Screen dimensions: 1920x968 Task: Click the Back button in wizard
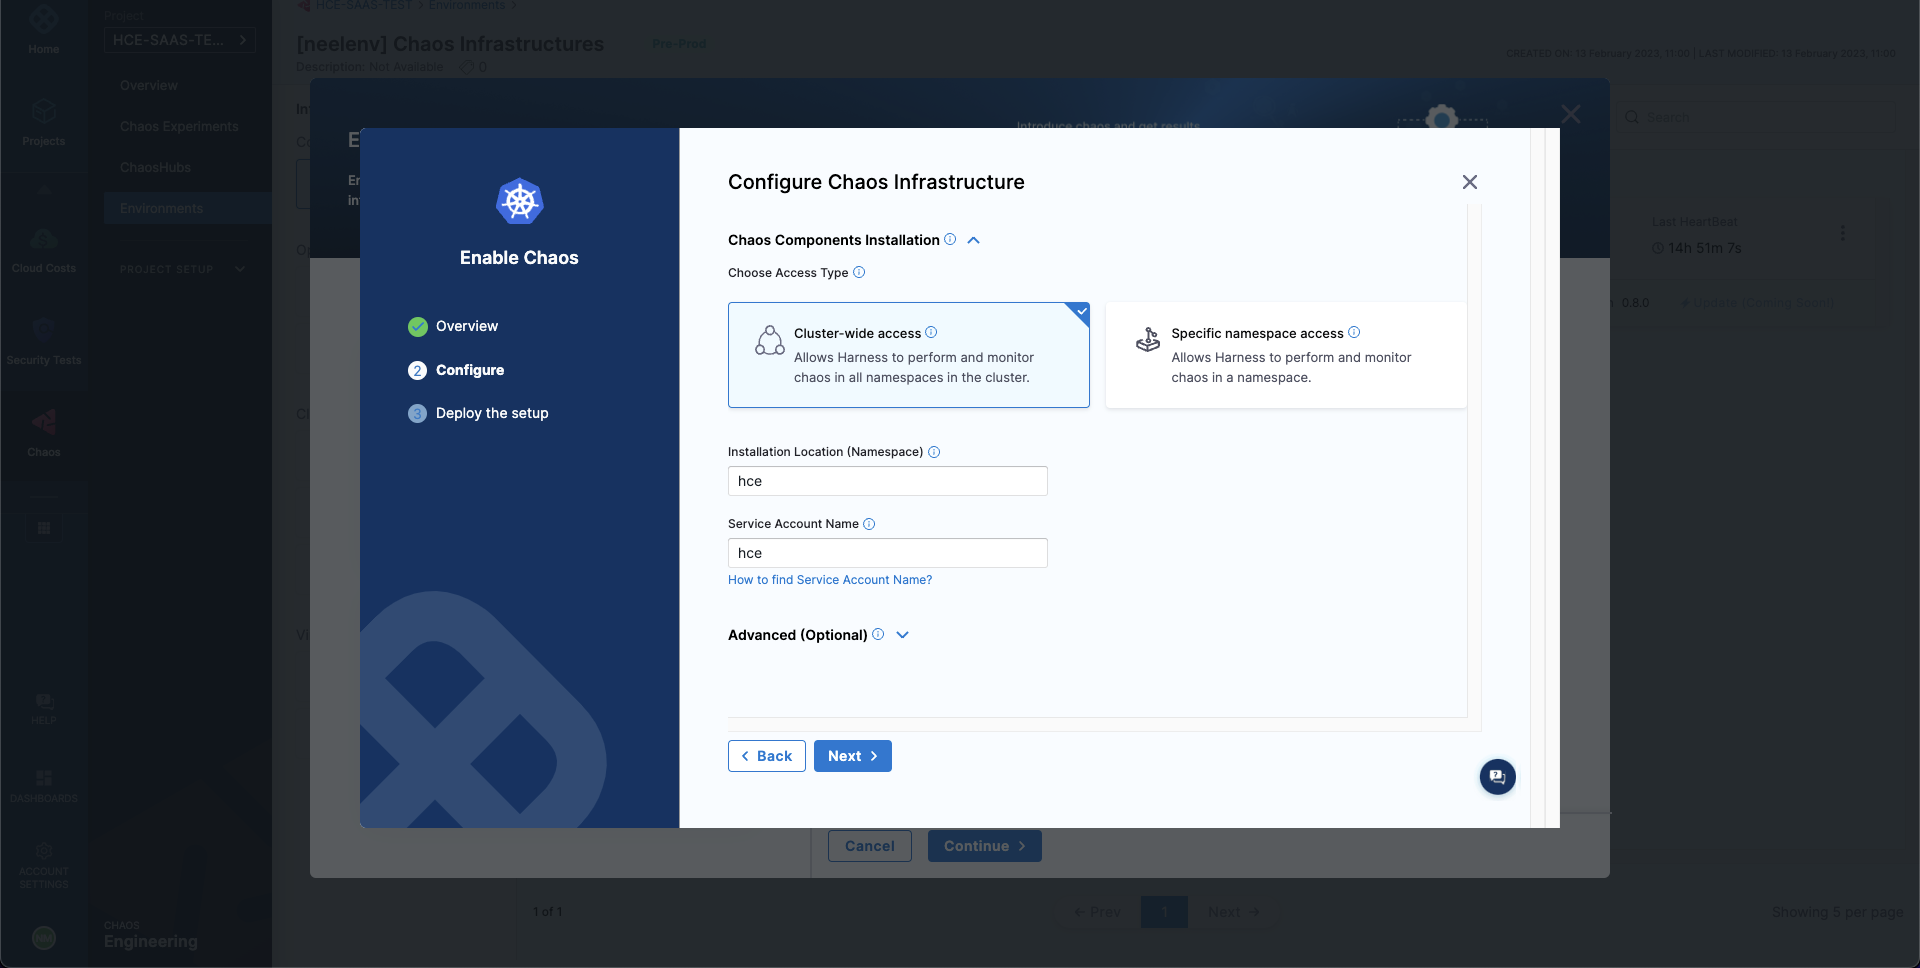[x=767, y=756]
